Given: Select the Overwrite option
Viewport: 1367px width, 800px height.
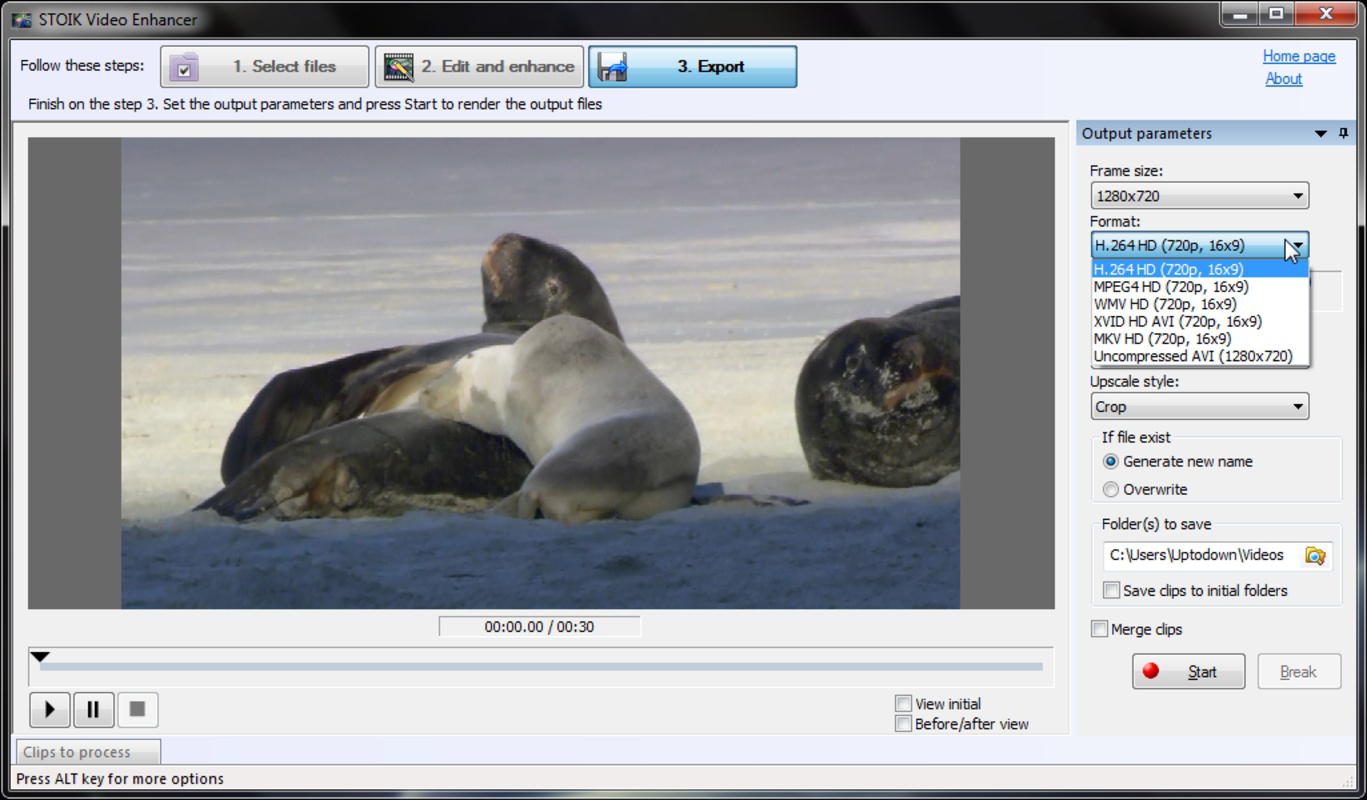Looking at the screenshot, I should coord(1145,490).
